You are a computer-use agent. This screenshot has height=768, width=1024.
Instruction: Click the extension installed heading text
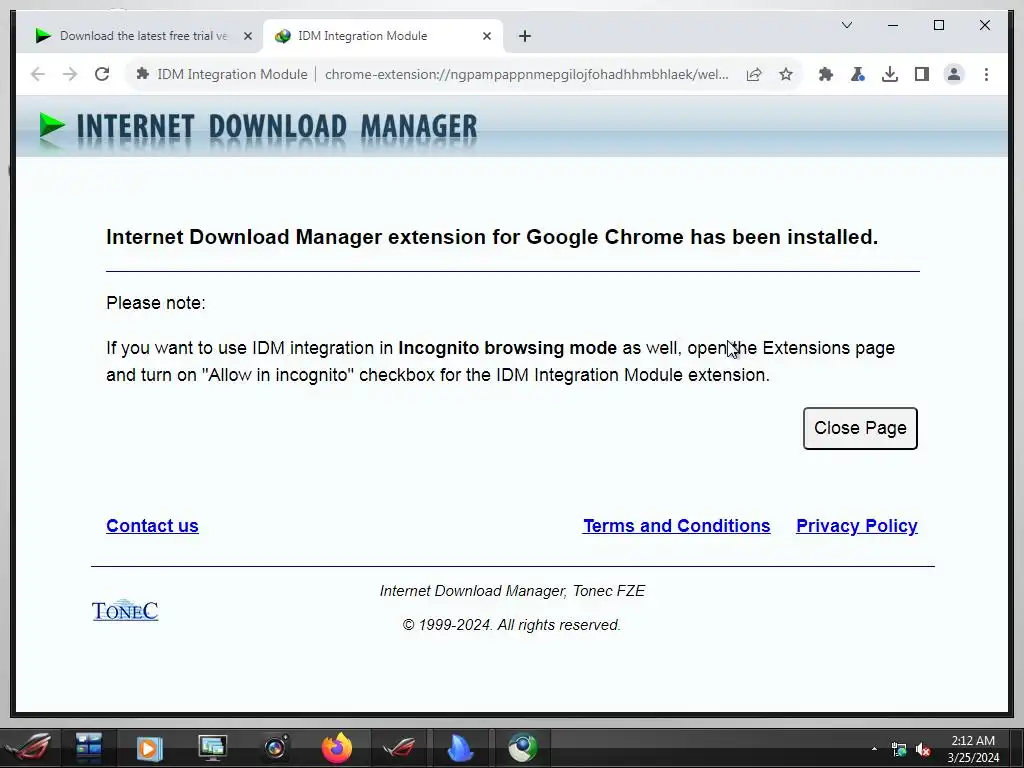pyautogui.click(x=492, y=236)
